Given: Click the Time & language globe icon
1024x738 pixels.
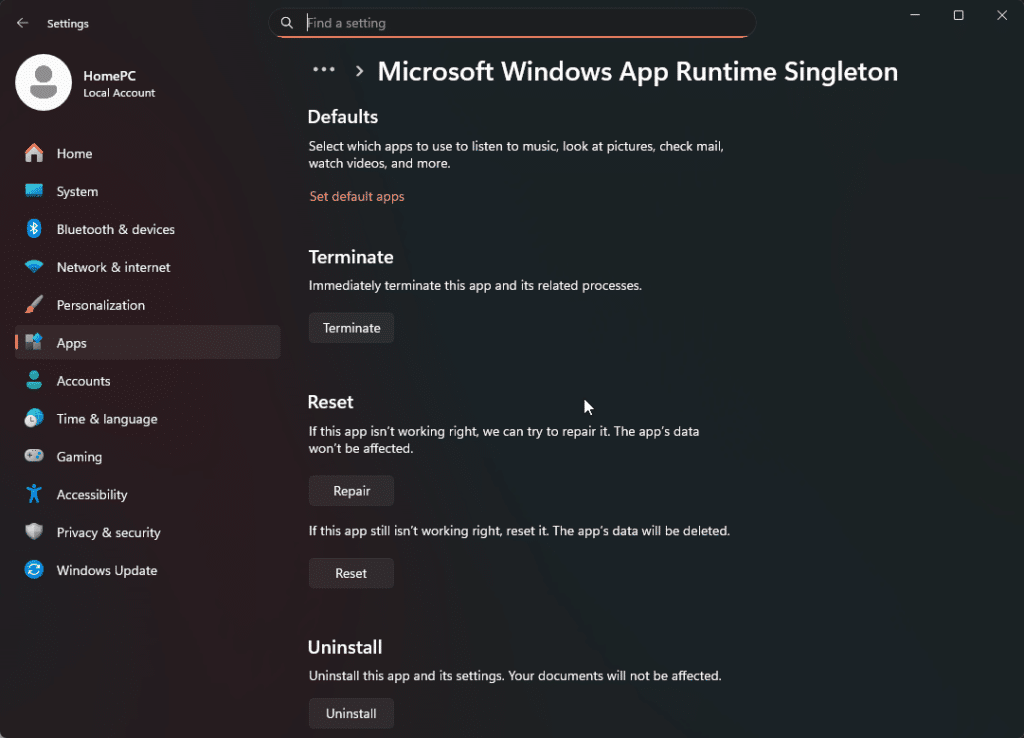Looking at the screenshot, I should (x=34, y=418).
